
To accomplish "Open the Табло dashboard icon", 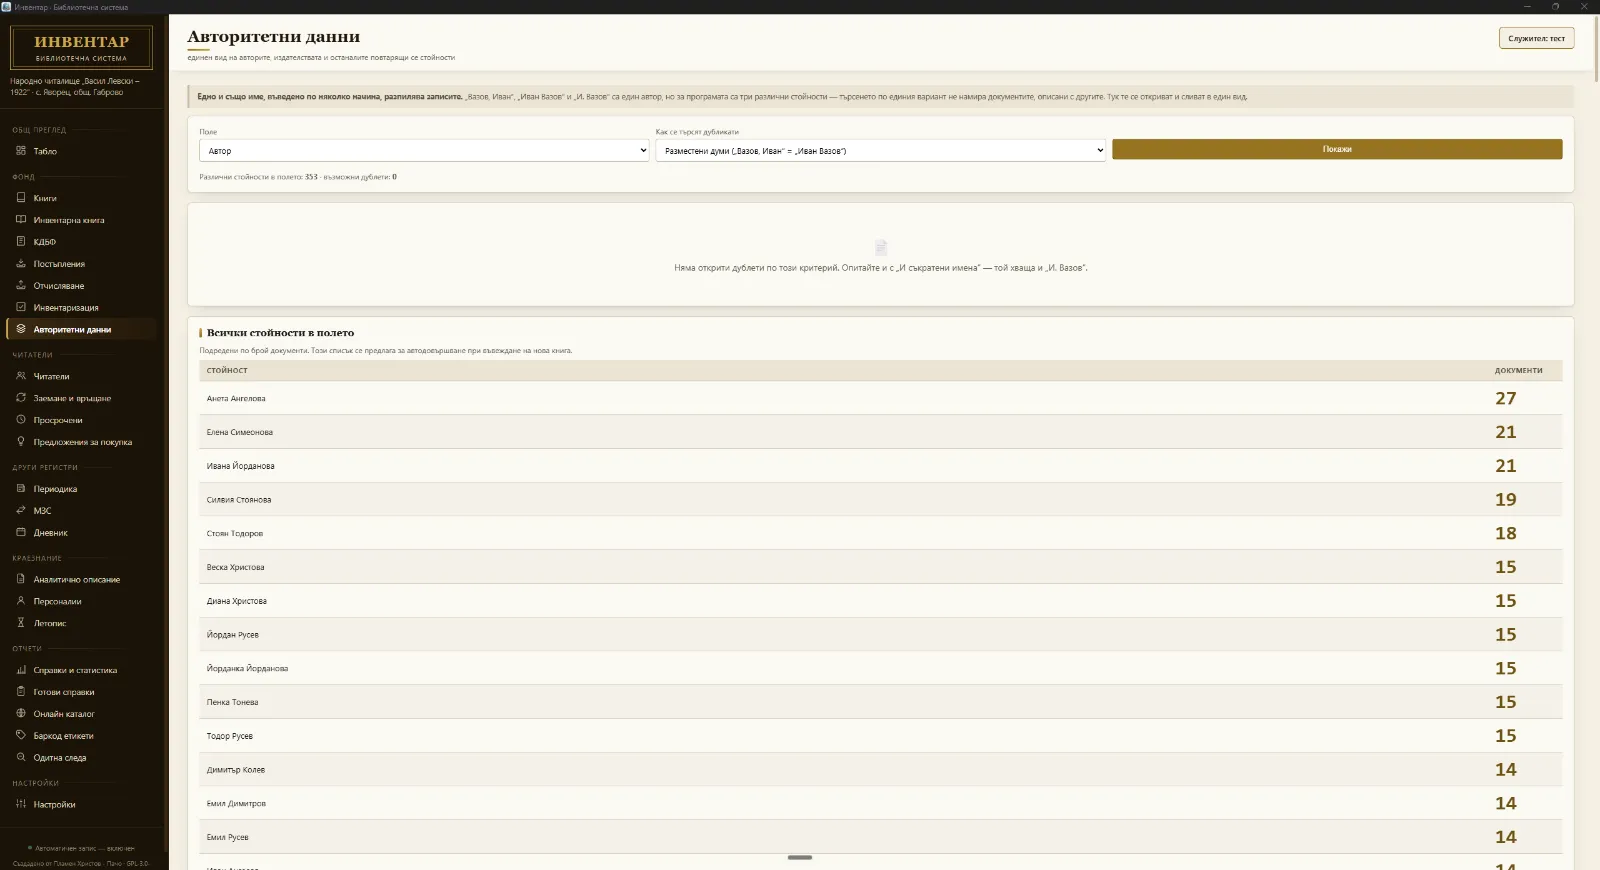I will [21, 151].
